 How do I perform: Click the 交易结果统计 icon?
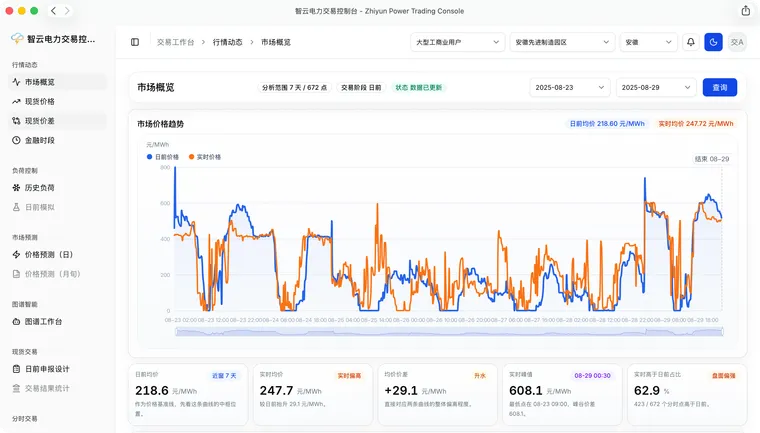point(16,388)
